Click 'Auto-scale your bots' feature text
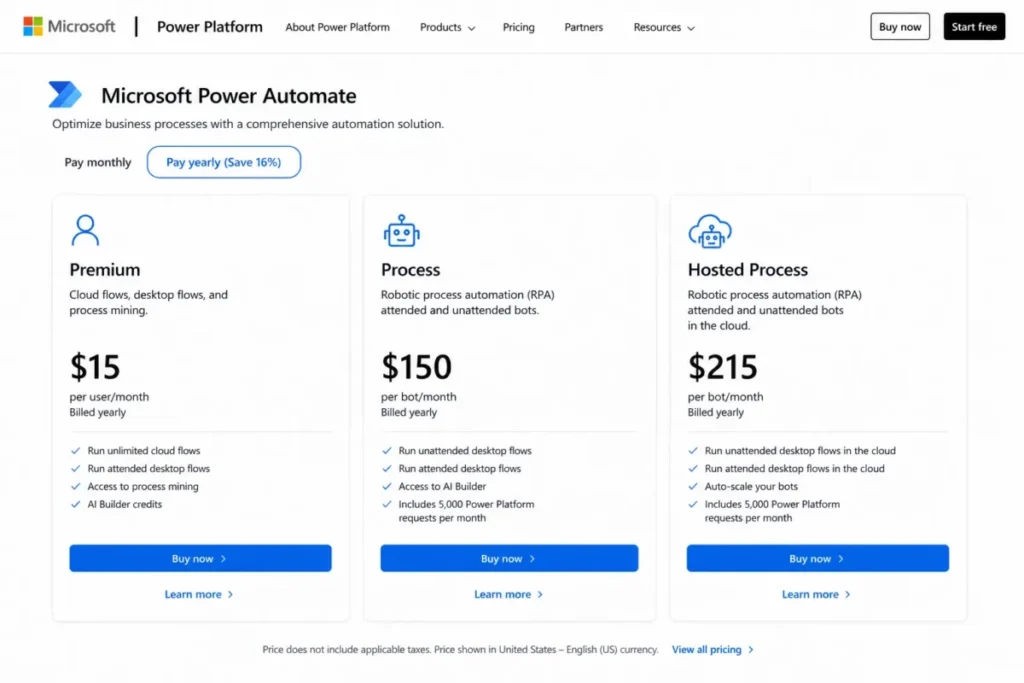The image size is (1024, 683). (751, 486)
